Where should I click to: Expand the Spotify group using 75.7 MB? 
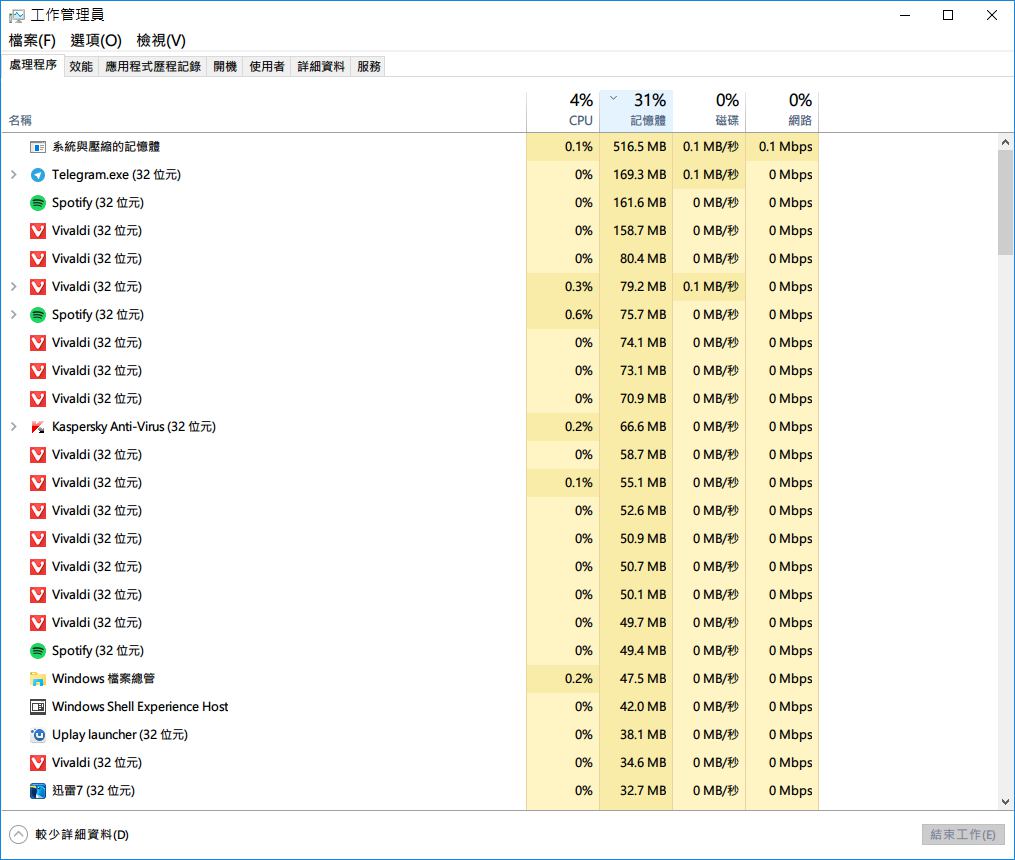14,314
